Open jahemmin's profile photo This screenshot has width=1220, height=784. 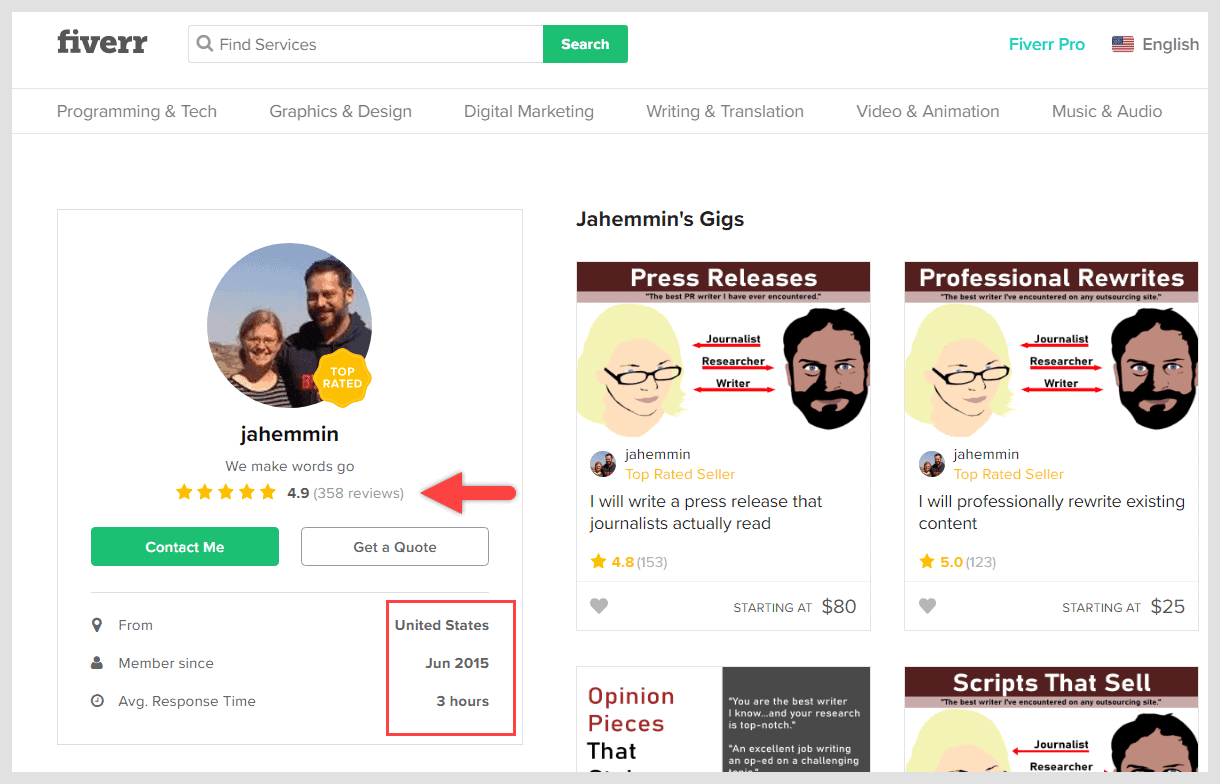click(x=289, y=325)
